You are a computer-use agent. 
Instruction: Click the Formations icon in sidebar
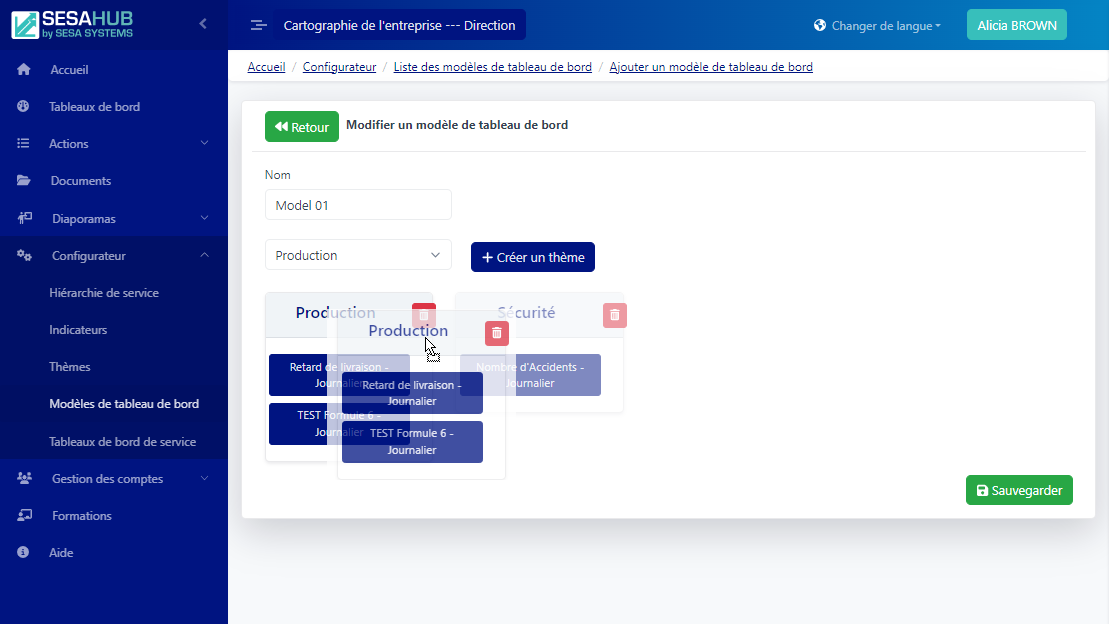24,516
